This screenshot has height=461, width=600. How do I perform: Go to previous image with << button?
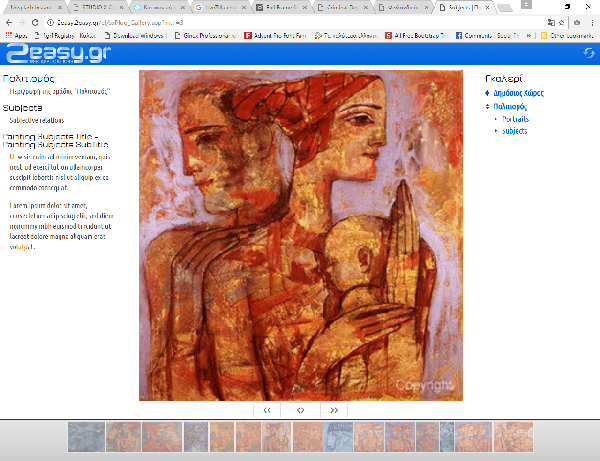coord(267,410)
